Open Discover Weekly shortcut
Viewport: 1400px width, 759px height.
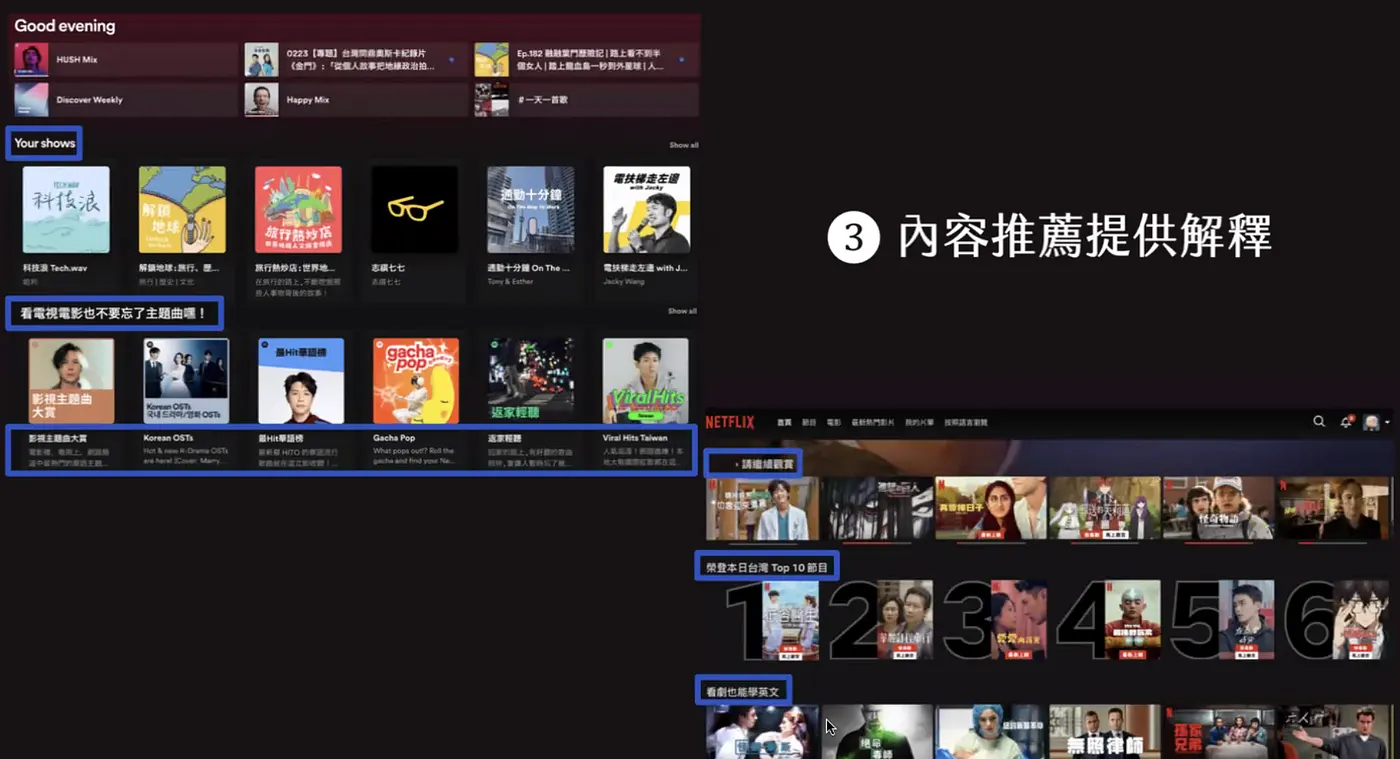(x=125, y=100)
